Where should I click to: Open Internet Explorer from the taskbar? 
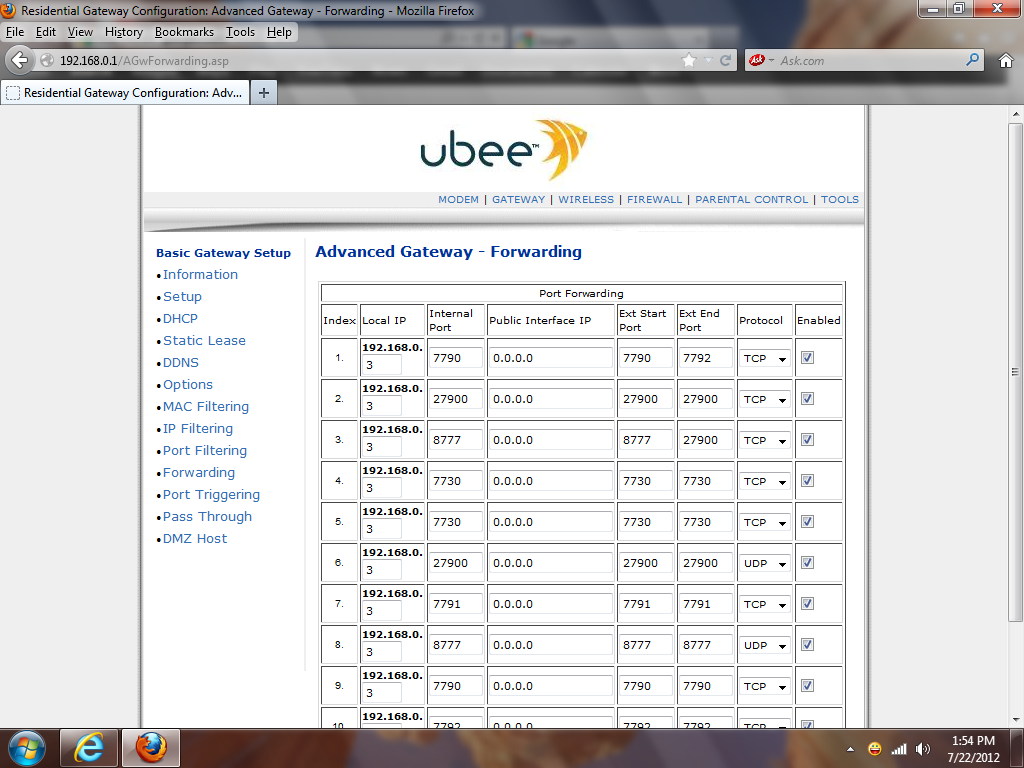tap(89, 747)
